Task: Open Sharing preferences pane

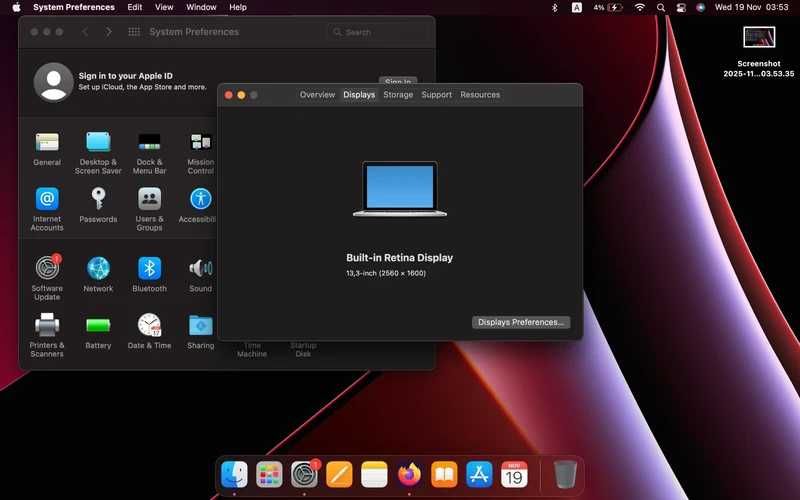Action: [x=201, y=331]
